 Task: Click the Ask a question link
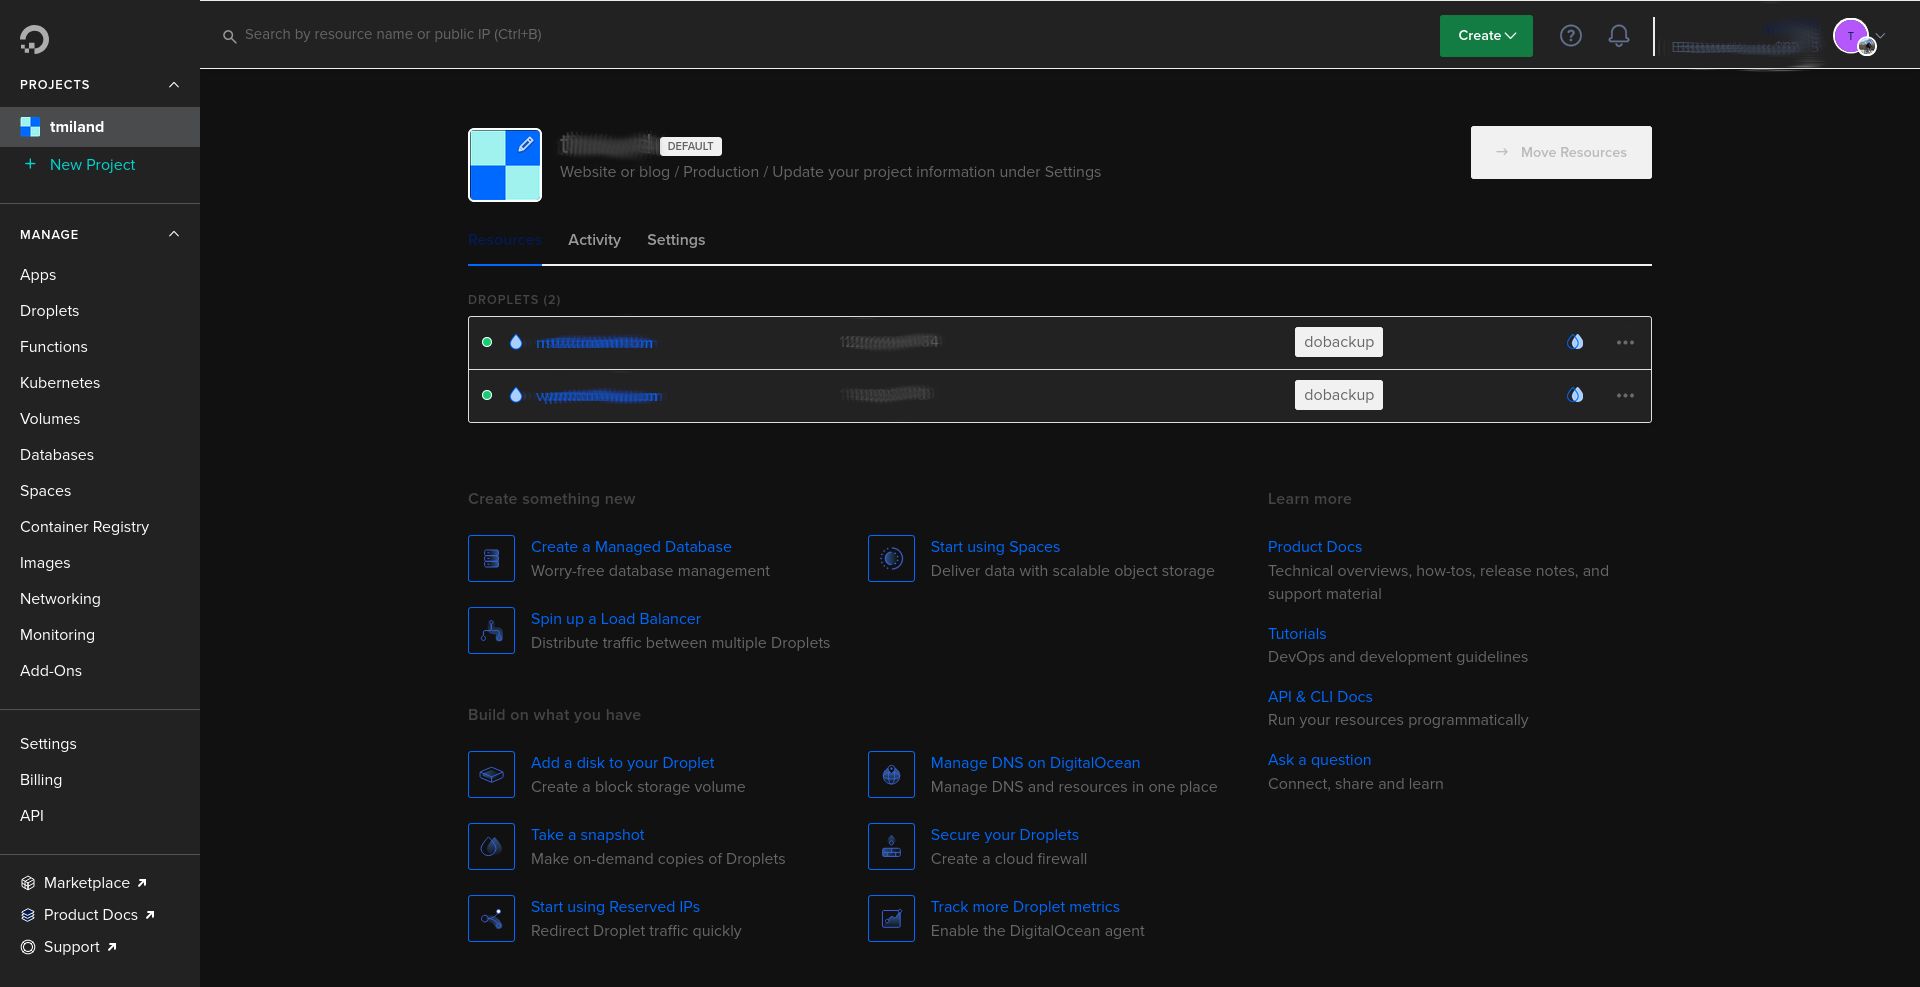pos(1320,760)
